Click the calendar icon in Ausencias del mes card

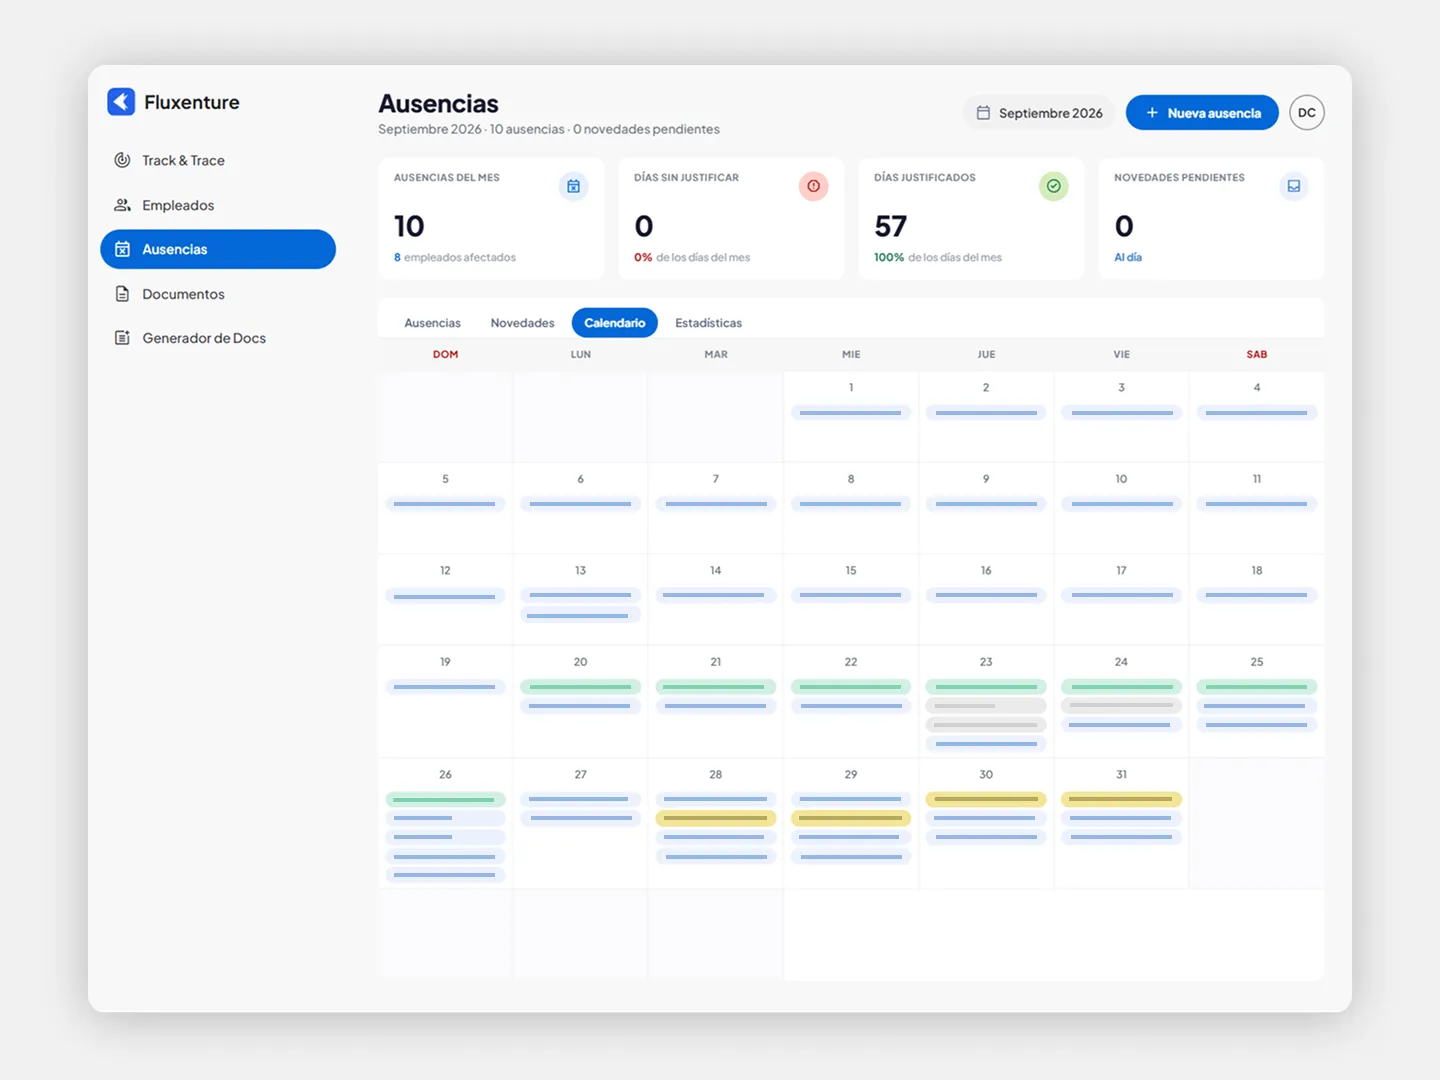(x=573, y=186)
